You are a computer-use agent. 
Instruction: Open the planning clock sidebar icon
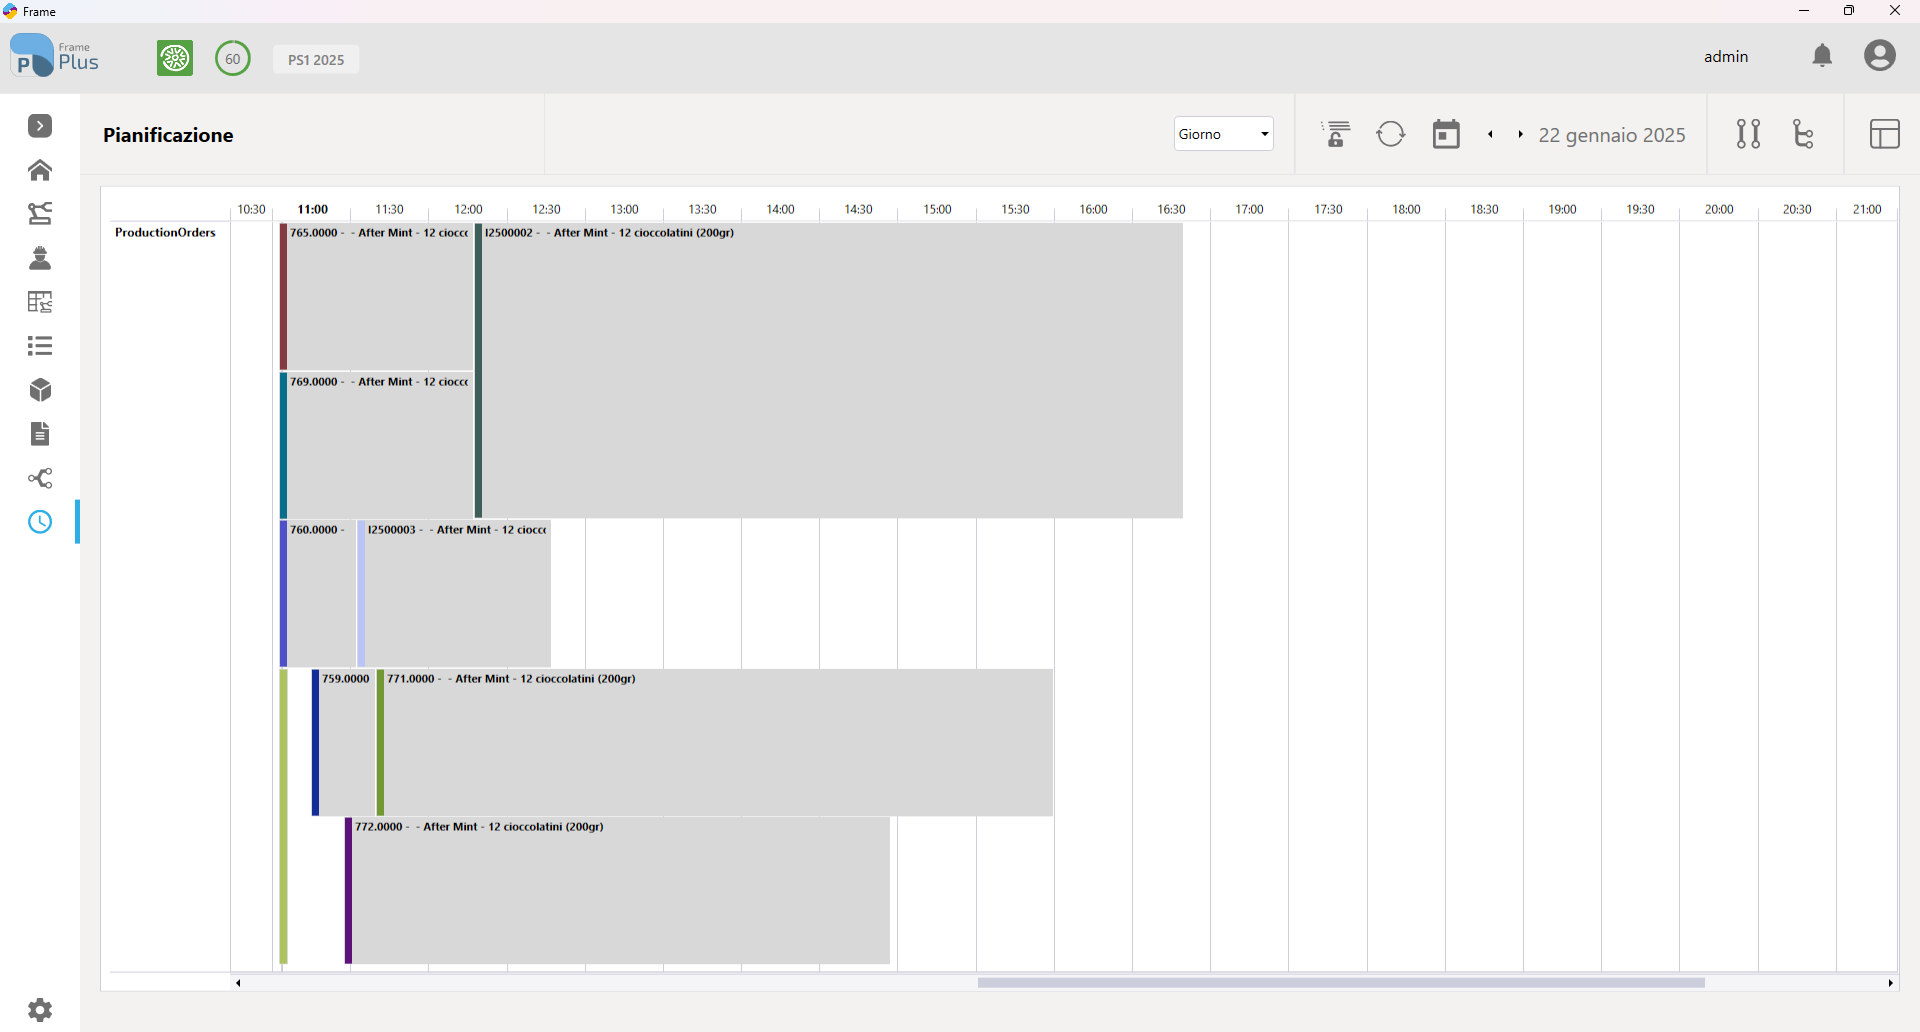point(40,522)
